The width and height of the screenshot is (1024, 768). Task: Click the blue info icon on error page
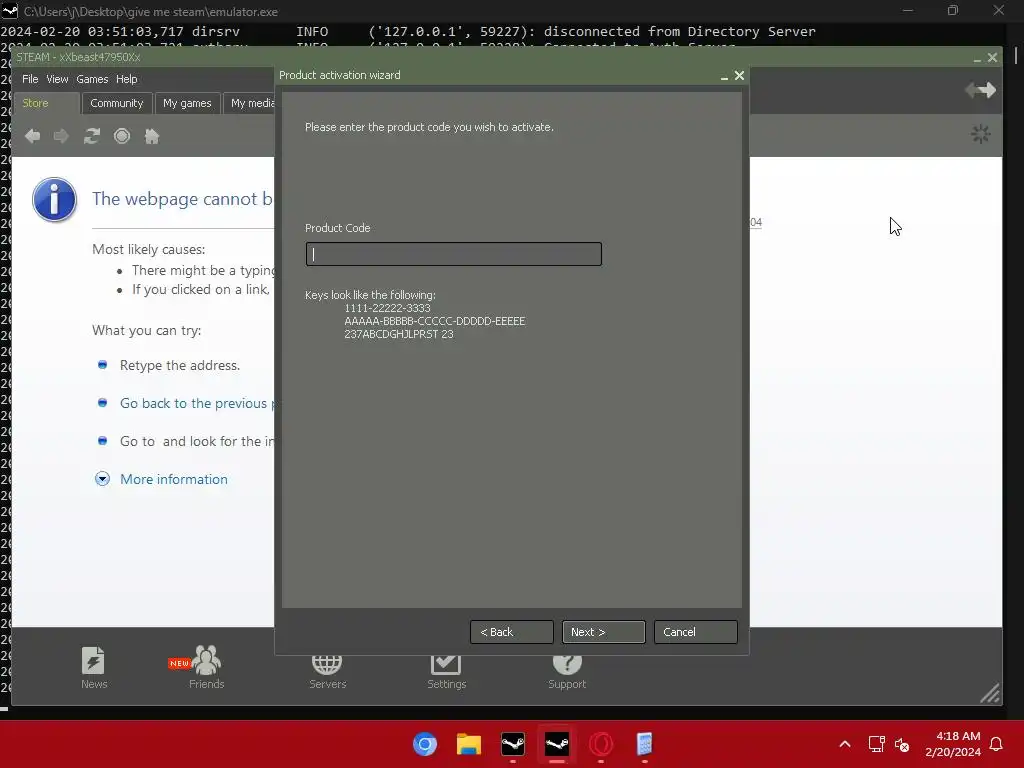pyautogui.click(x=55, y=200)
